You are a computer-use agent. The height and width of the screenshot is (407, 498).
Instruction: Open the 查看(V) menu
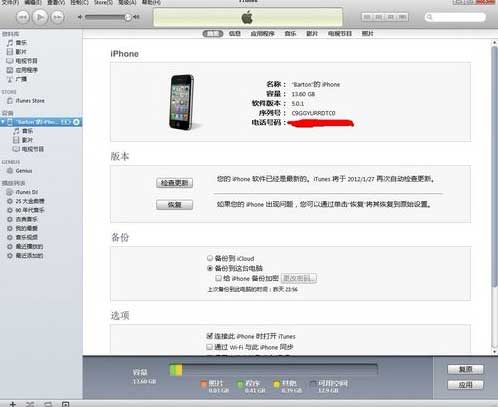(56, 2)
